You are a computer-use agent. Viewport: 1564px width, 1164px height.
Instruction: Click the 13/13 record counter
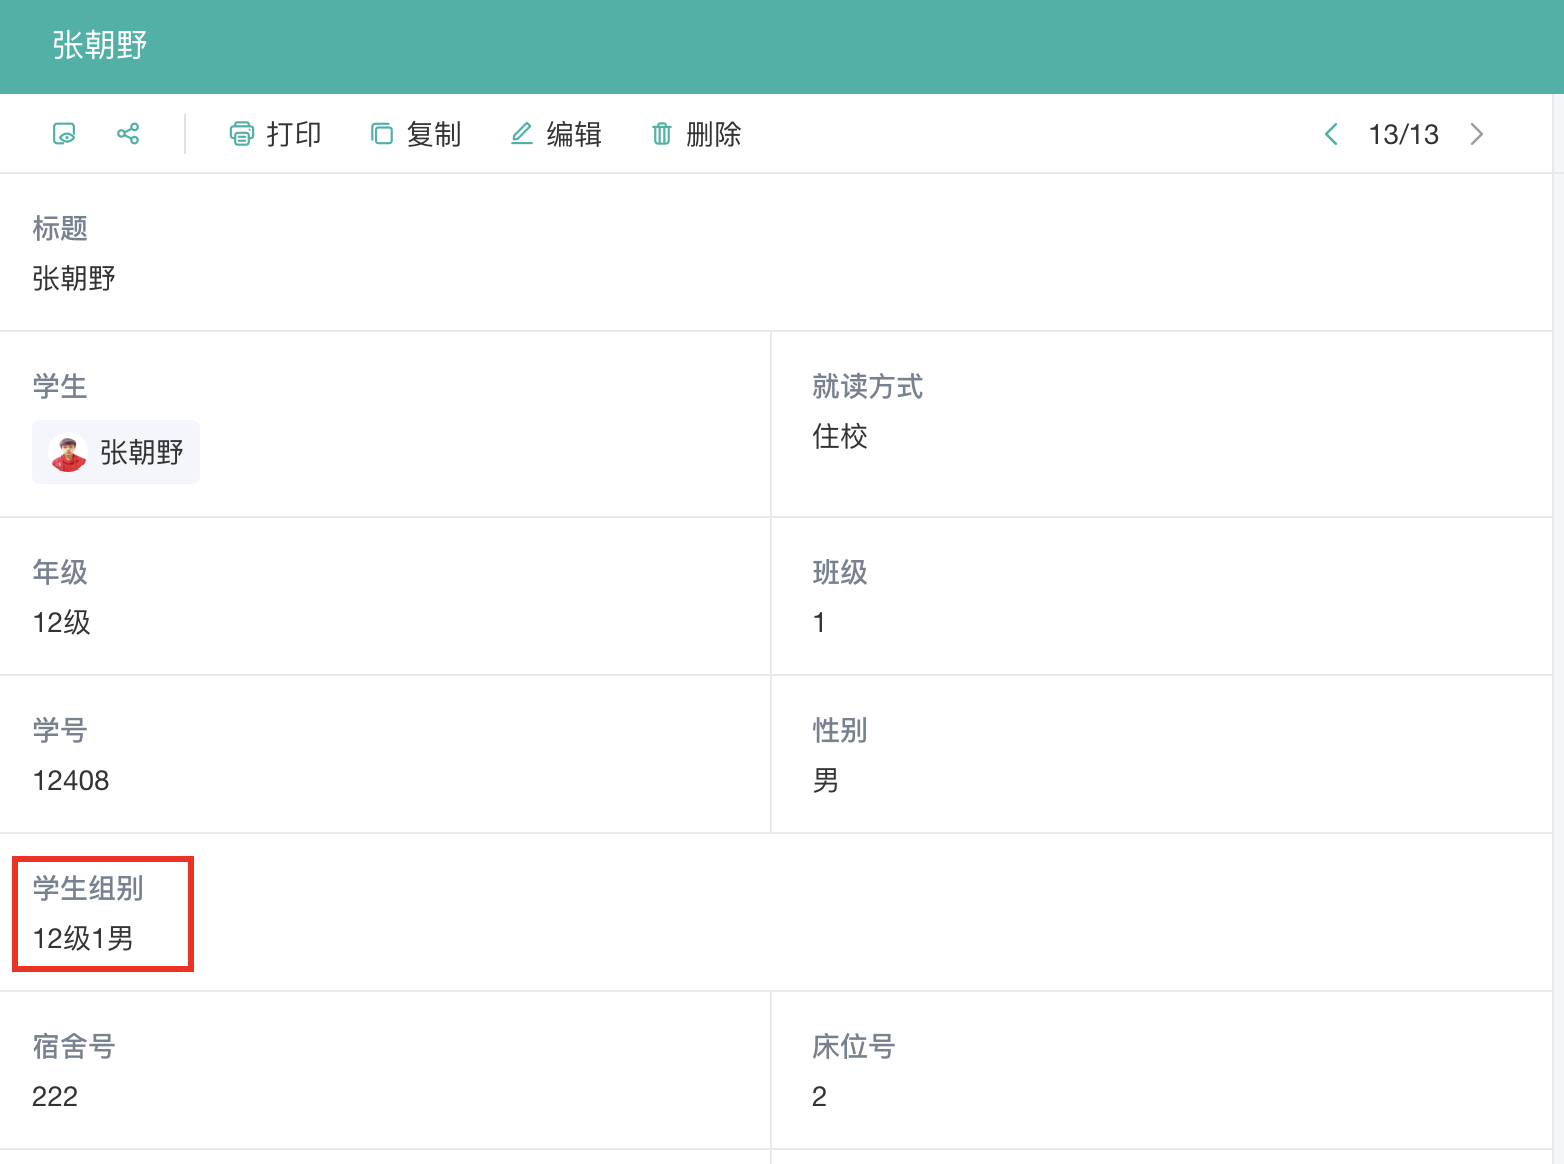[x=1403, y=134]
